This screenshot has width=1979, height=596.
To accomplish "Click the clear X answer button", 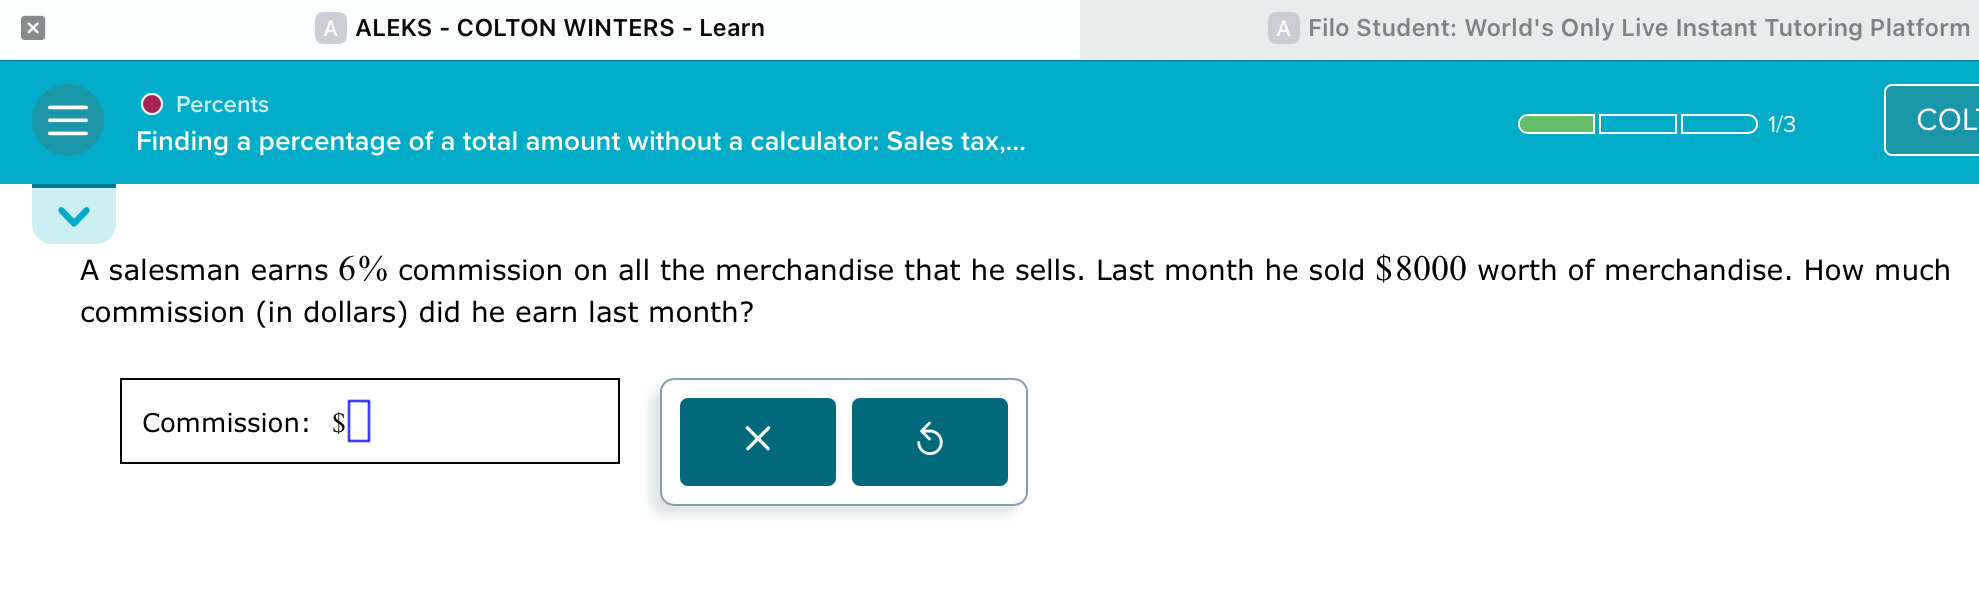I will tap(757, 441).
